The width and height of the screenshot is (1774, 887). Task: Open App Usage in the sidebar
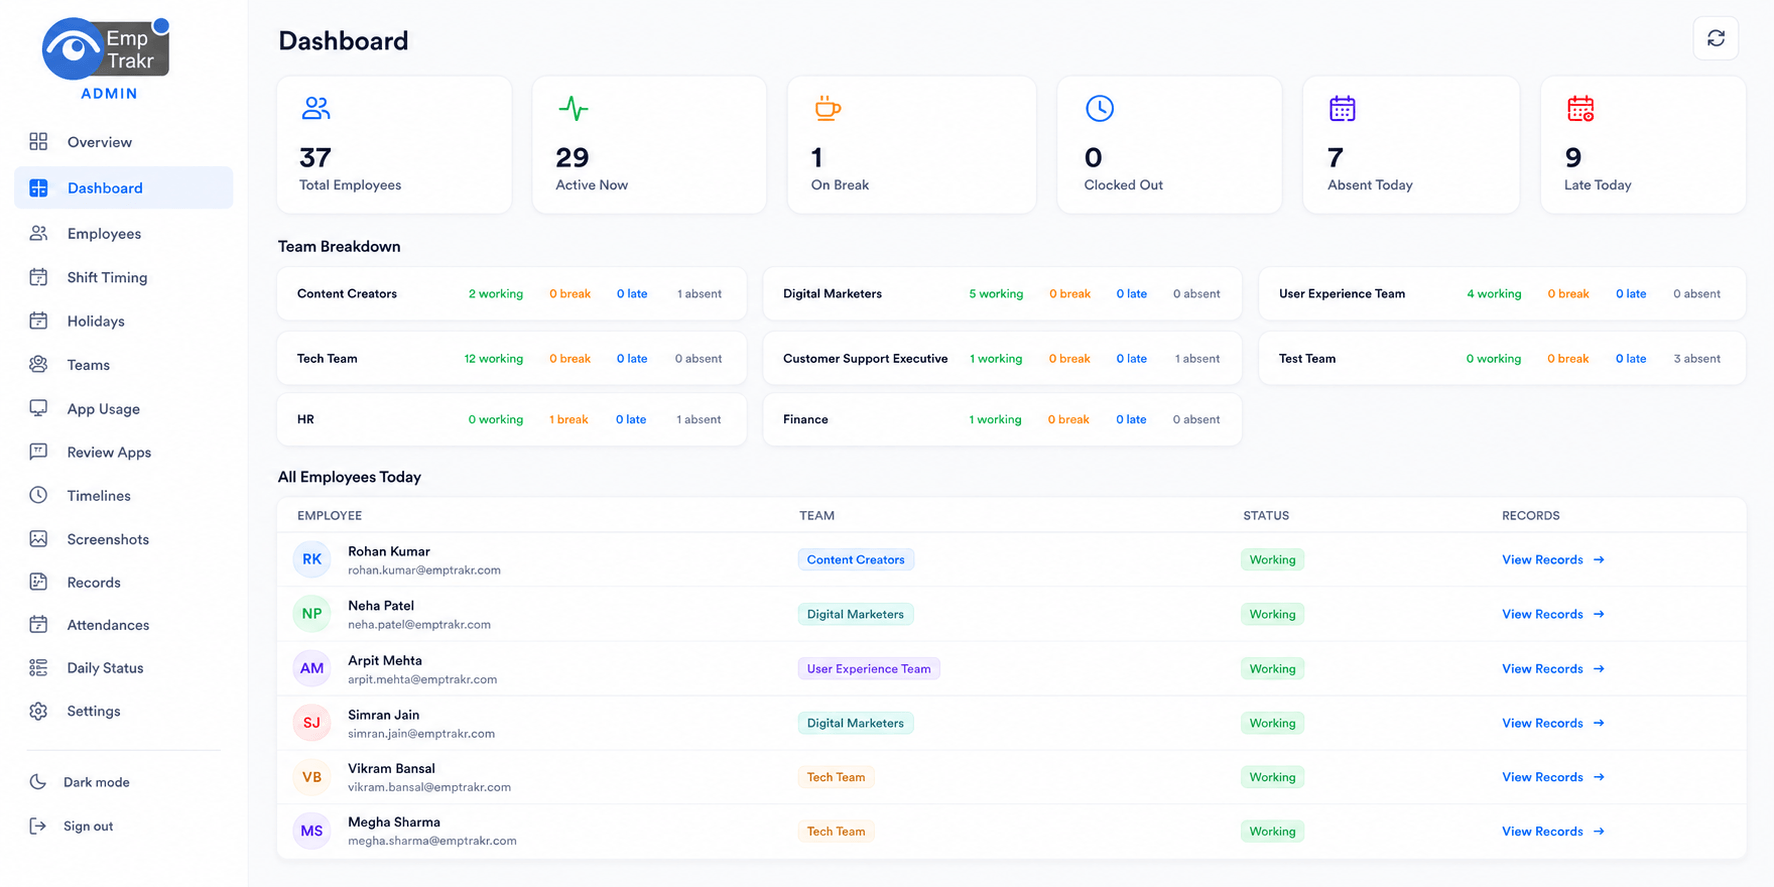click(123, 408)
